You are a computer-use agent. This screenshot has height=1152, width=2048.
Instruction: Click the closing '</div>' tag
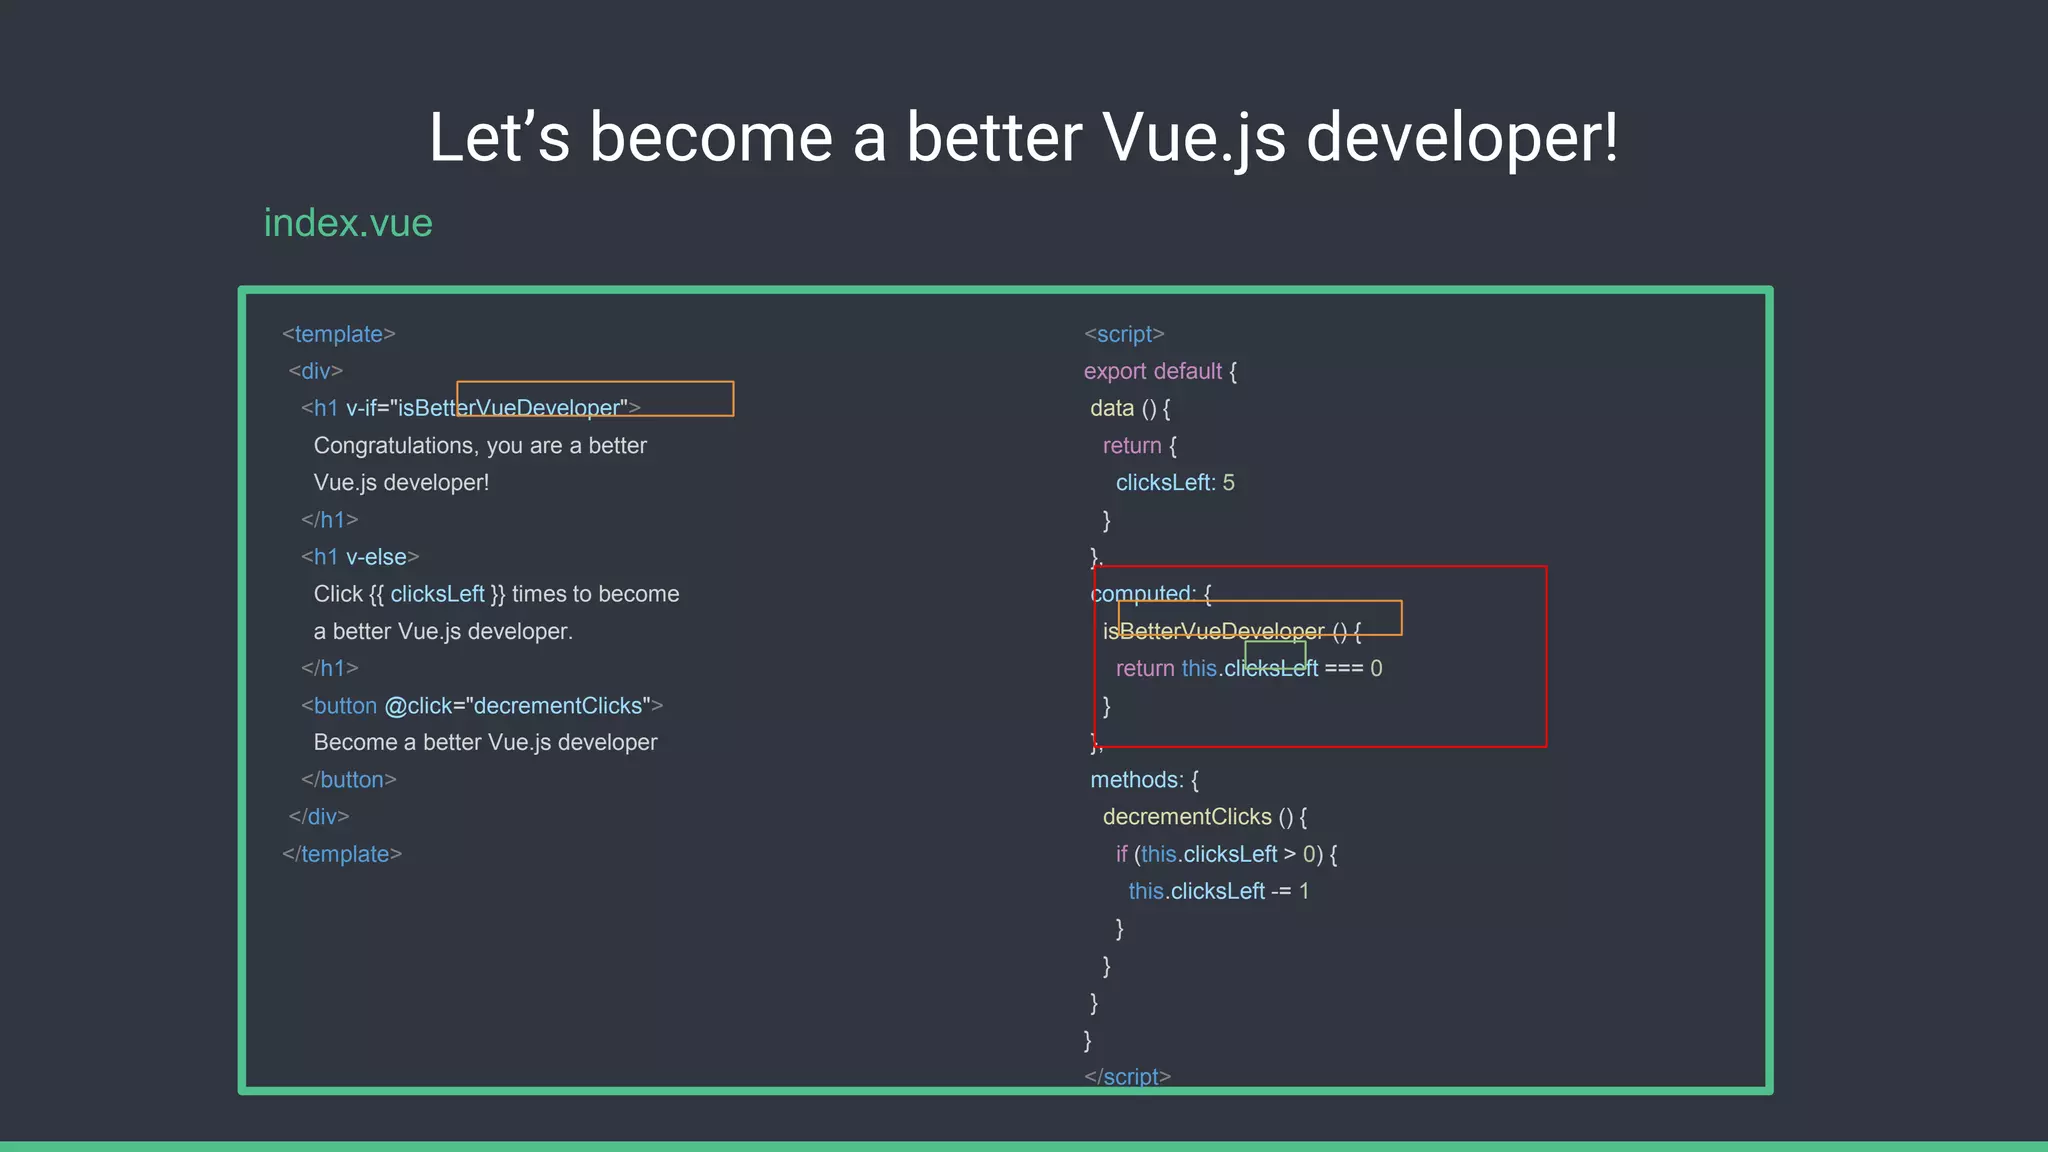[319, 816]
